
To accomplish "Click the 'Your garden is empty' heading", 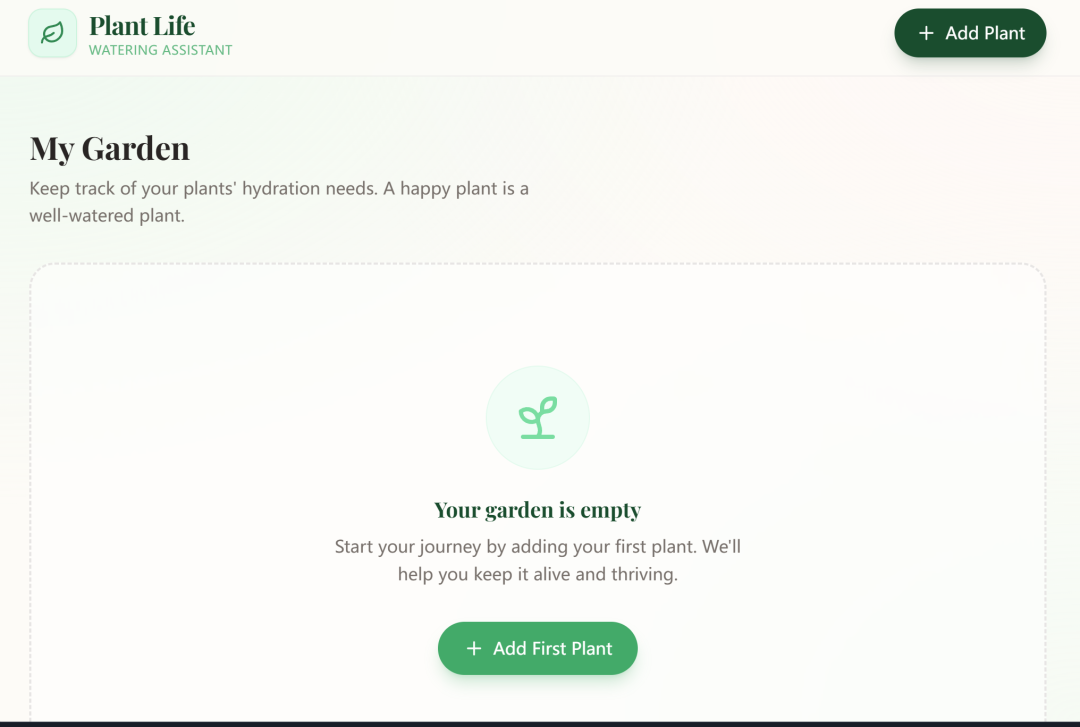I will 538,510.
